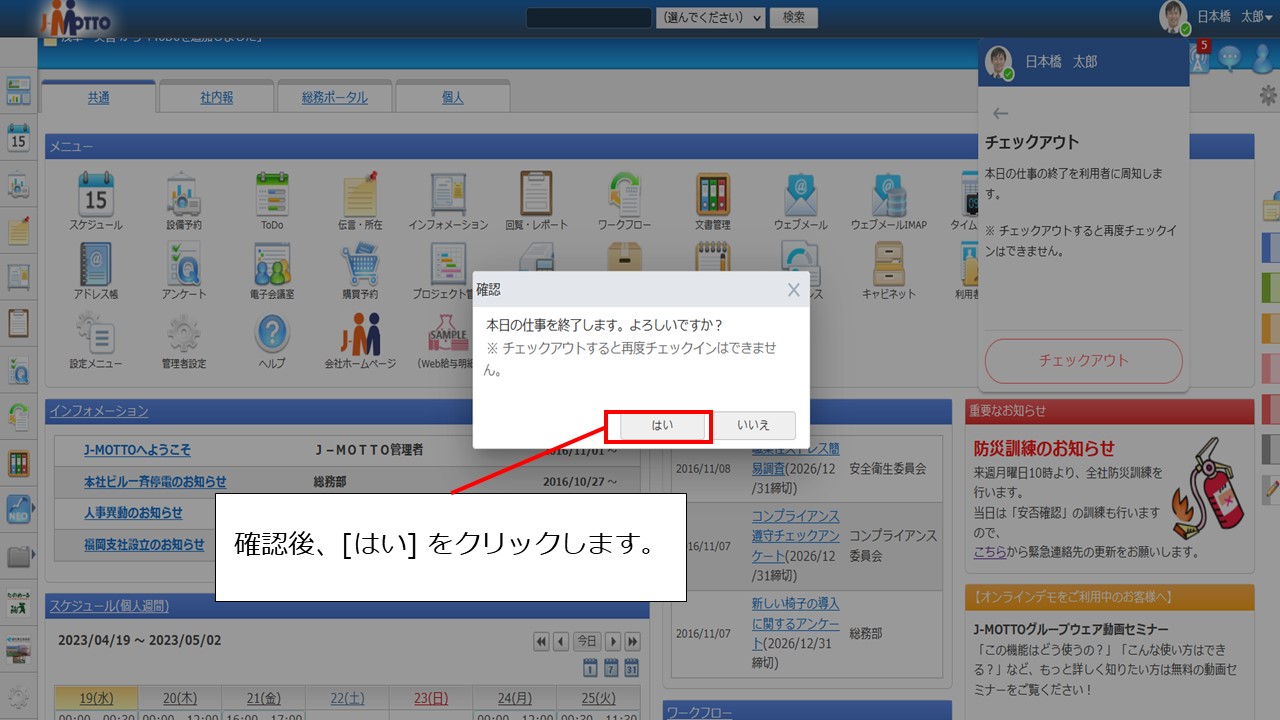Viewport: 1280px width, 720px height.
Task: Go to the next day in the schedule
Action: [613, 641]
